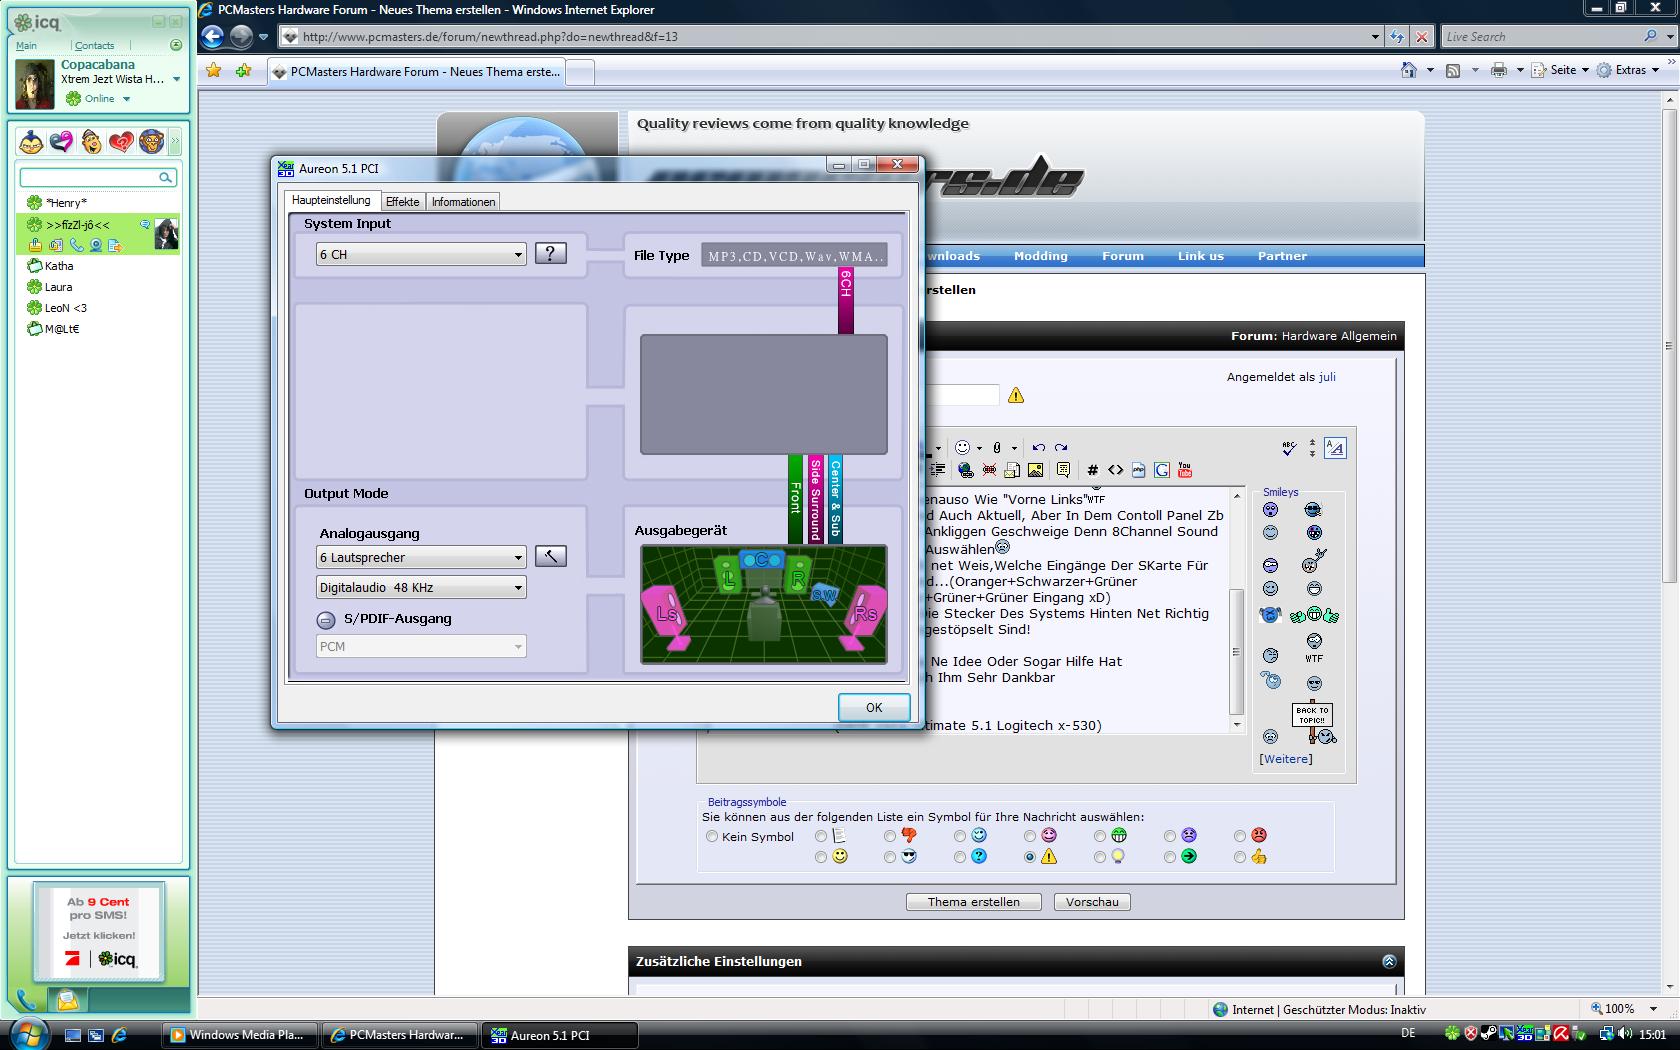Click send file icon under fizZl-jô contact
The width and height of the screenshot is (1680, 1050).
115,245
